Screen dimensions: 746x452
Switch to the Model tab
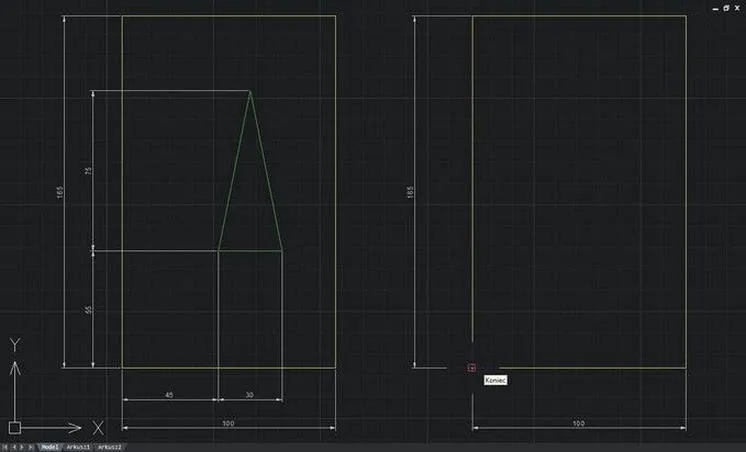(x=49, y=447)
